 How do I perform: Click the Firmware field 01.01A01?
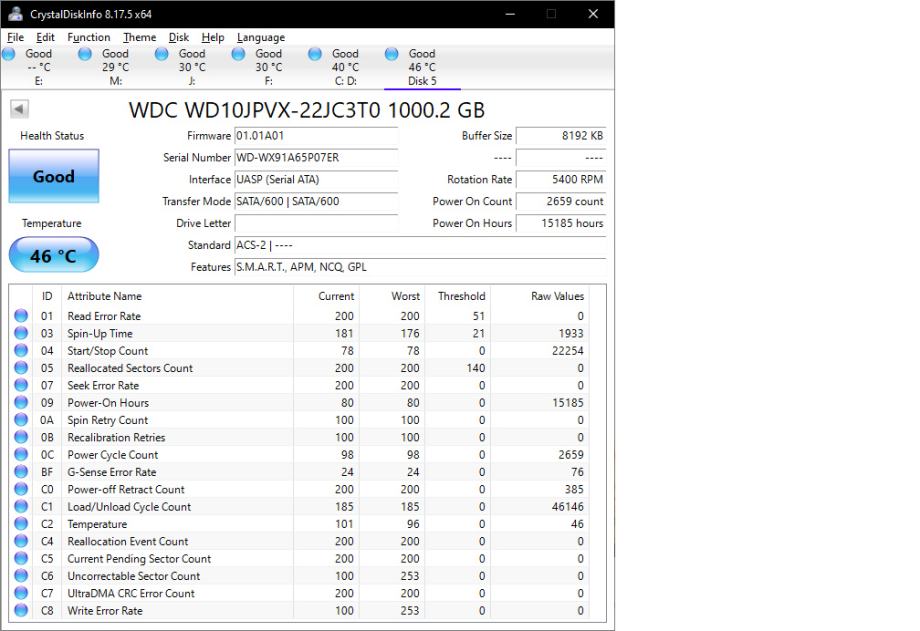[x=316, y=136]
